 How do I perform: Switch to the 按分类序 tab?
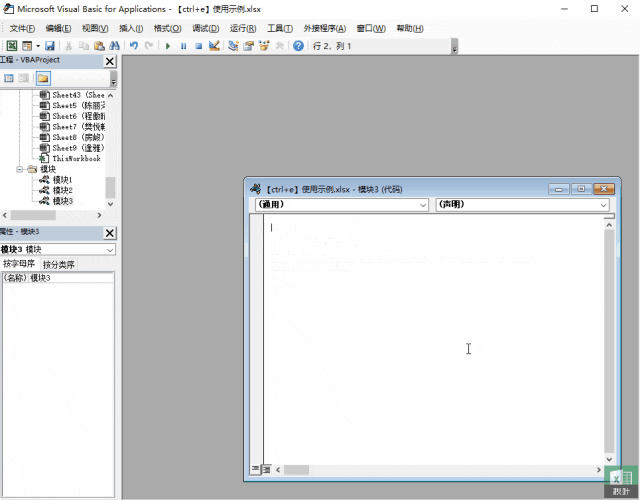(x=58, y=264)
